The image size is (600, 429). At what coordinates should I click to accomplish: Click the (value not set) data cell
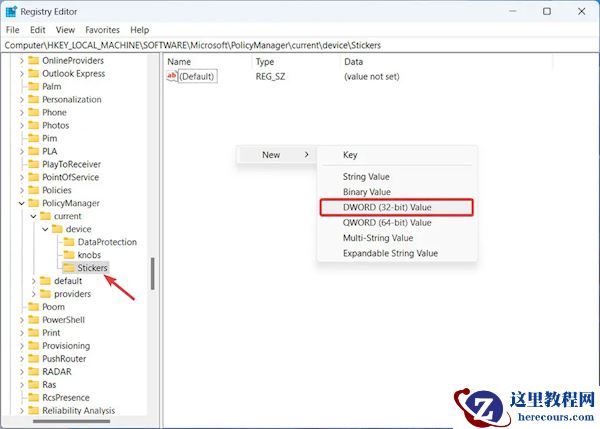click(x=372, y=77)
